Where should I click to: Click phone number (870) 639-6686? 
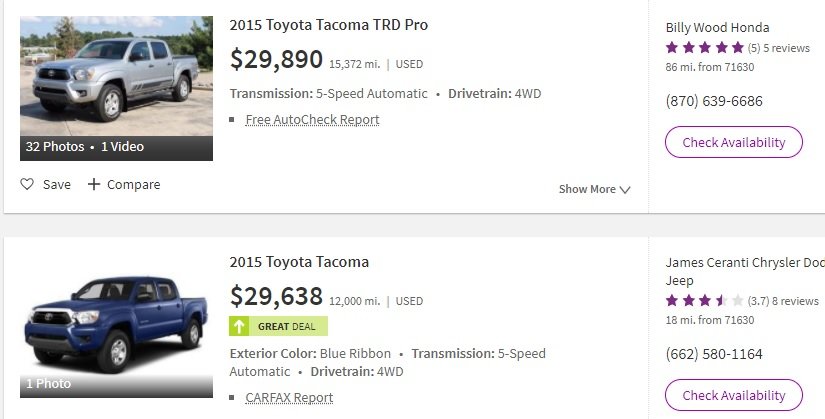714,101
